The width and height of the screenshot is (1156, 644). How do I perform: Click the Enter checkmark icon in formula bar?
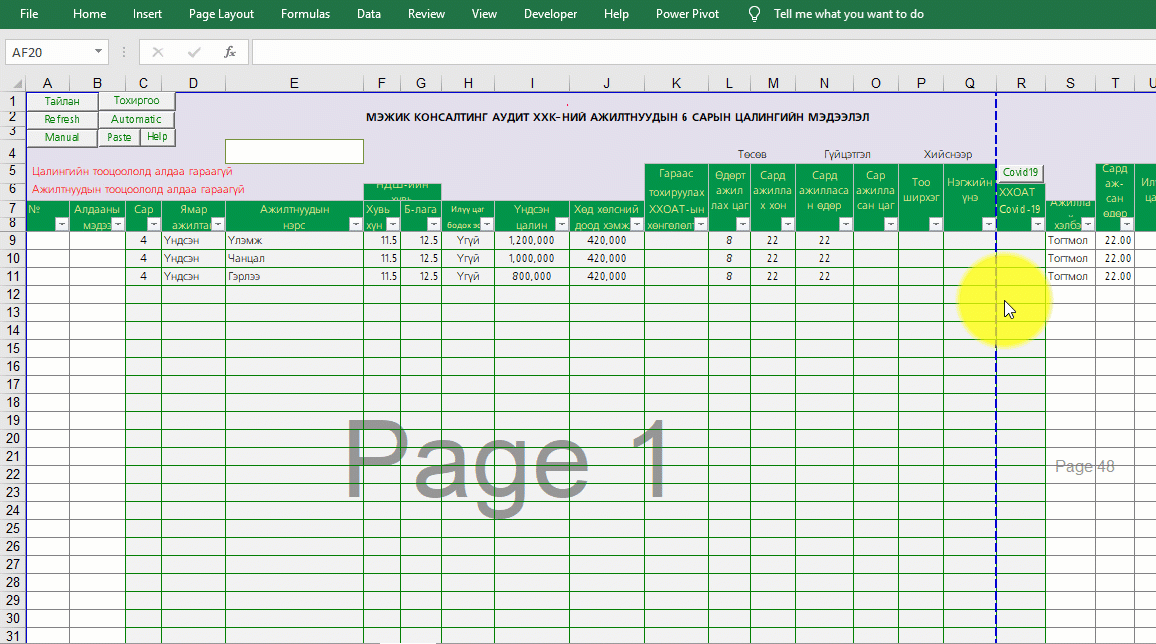pyautogui.click(x=194, y=52)
